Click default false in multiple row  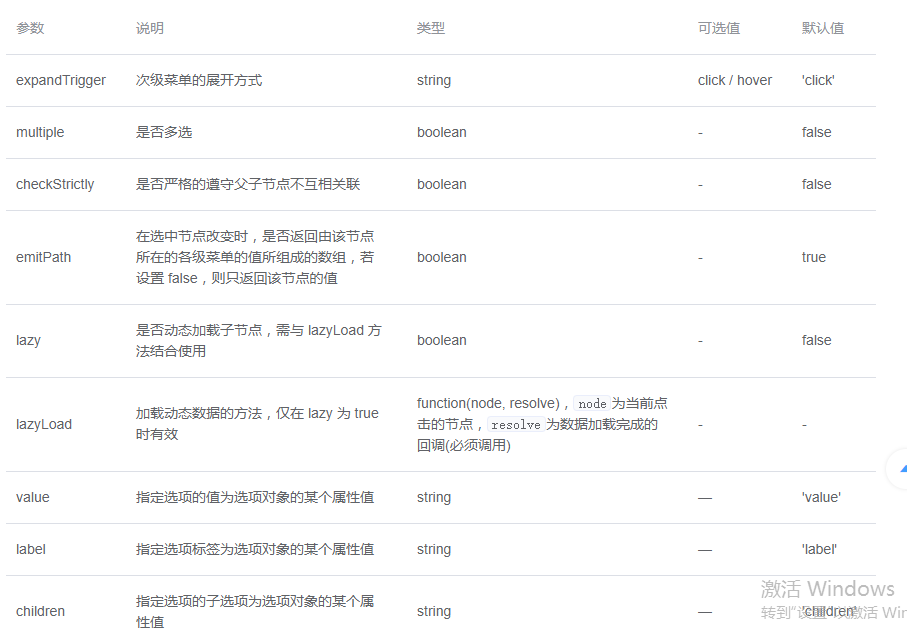(x=816, y=132)
